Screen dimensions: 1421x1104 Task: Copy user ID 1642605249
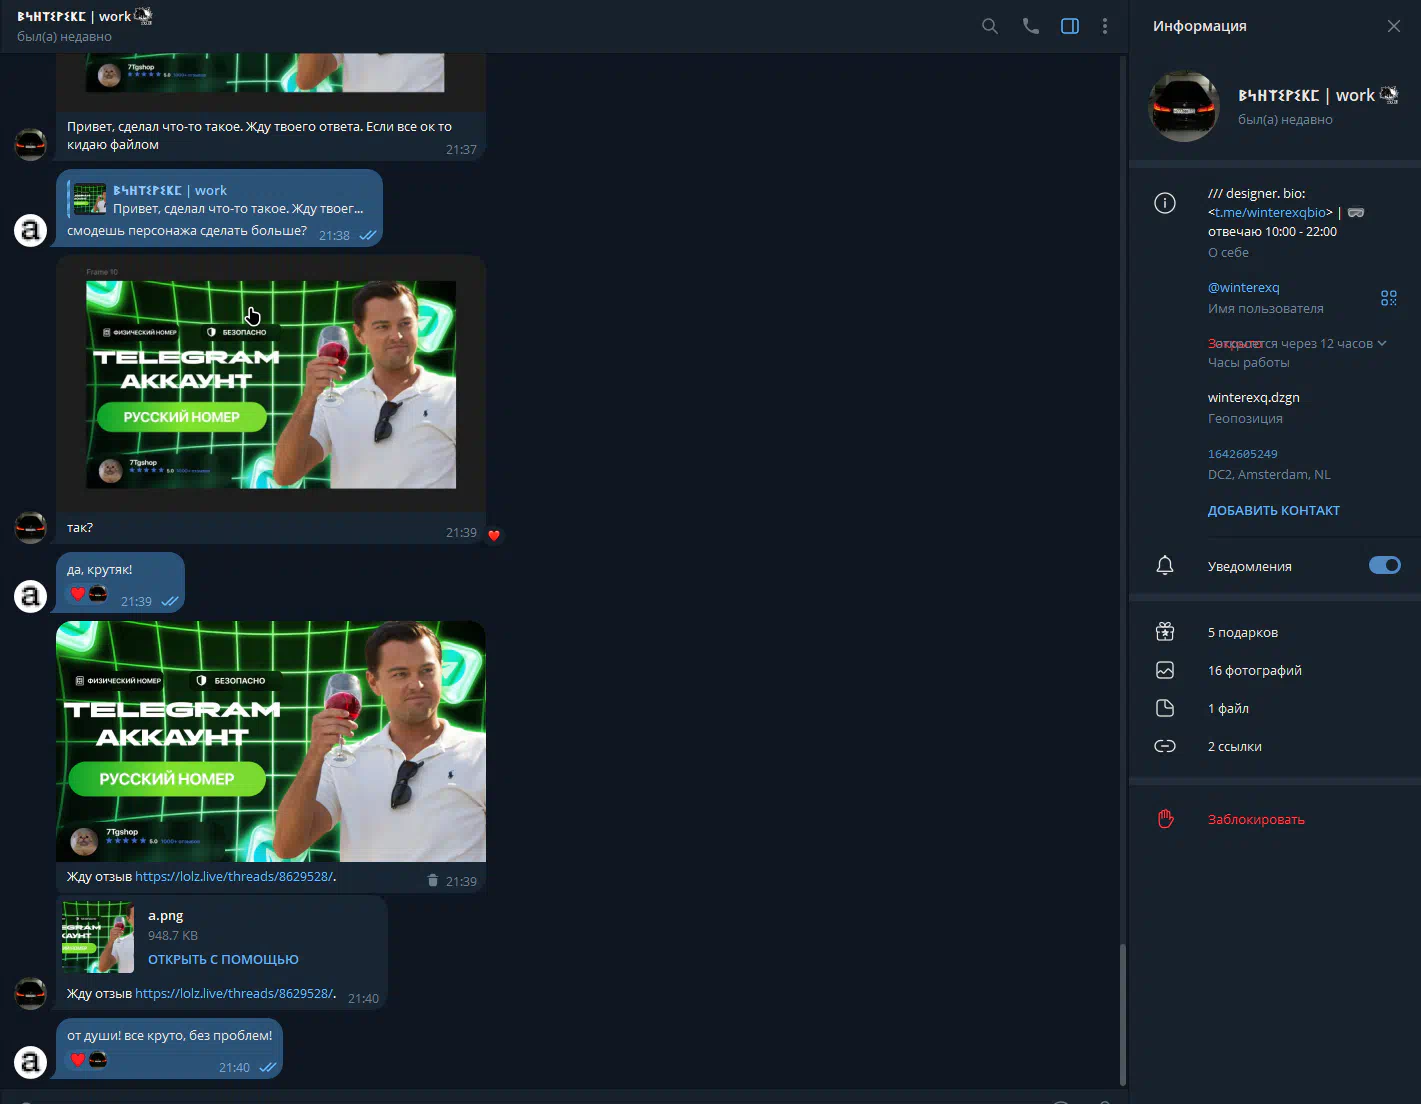click(x=1242, y=454)
